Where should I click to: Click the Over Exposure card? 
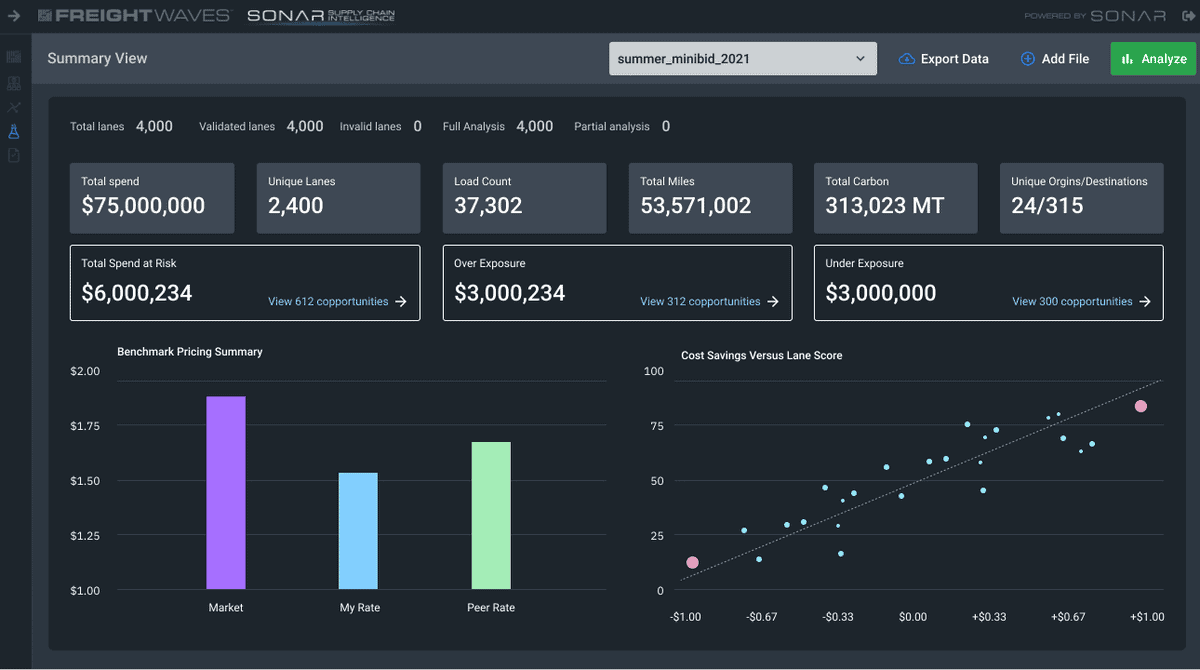[x=617, y=283]
